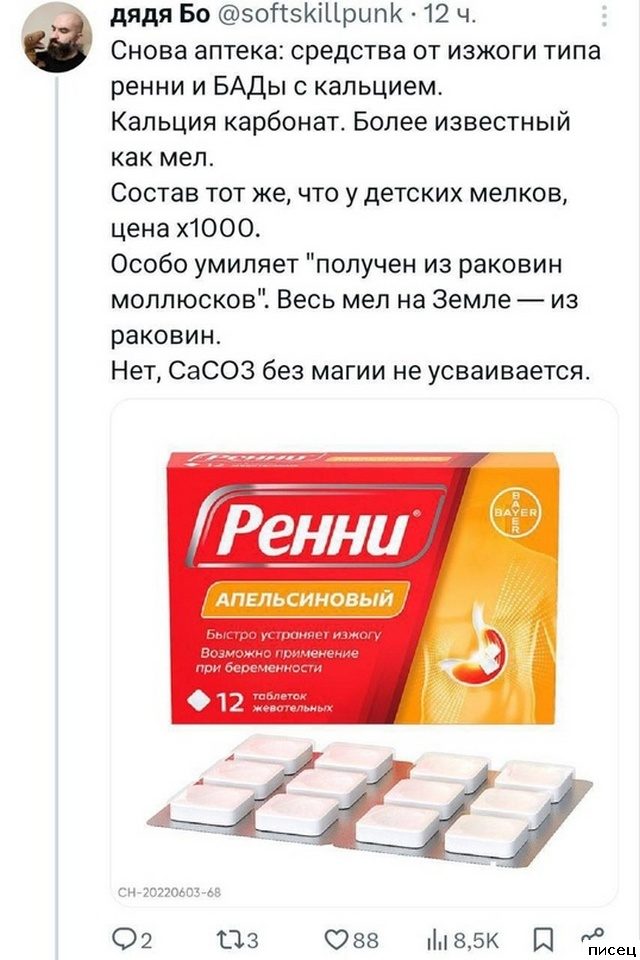Click the Bayer logo on the box

515,512
